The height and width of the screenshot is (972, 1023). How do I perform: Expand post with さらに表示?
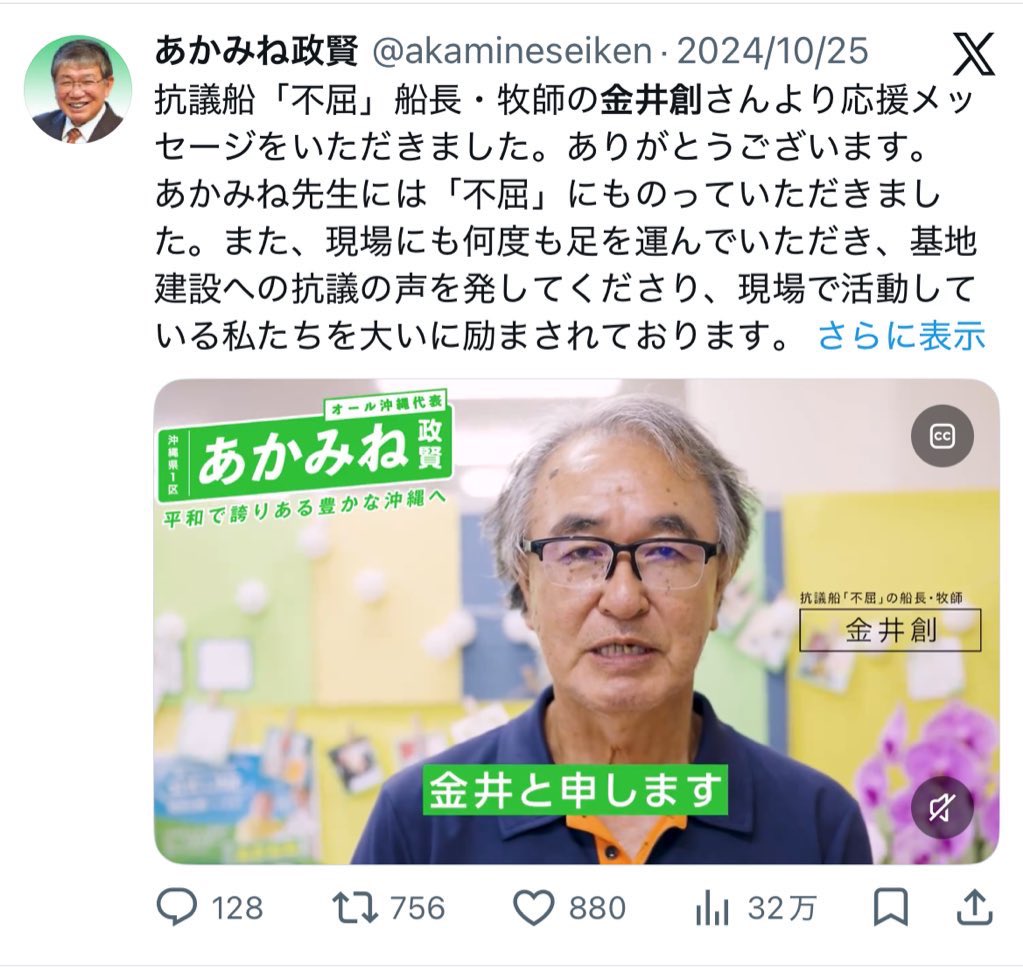tap(901, 336)
